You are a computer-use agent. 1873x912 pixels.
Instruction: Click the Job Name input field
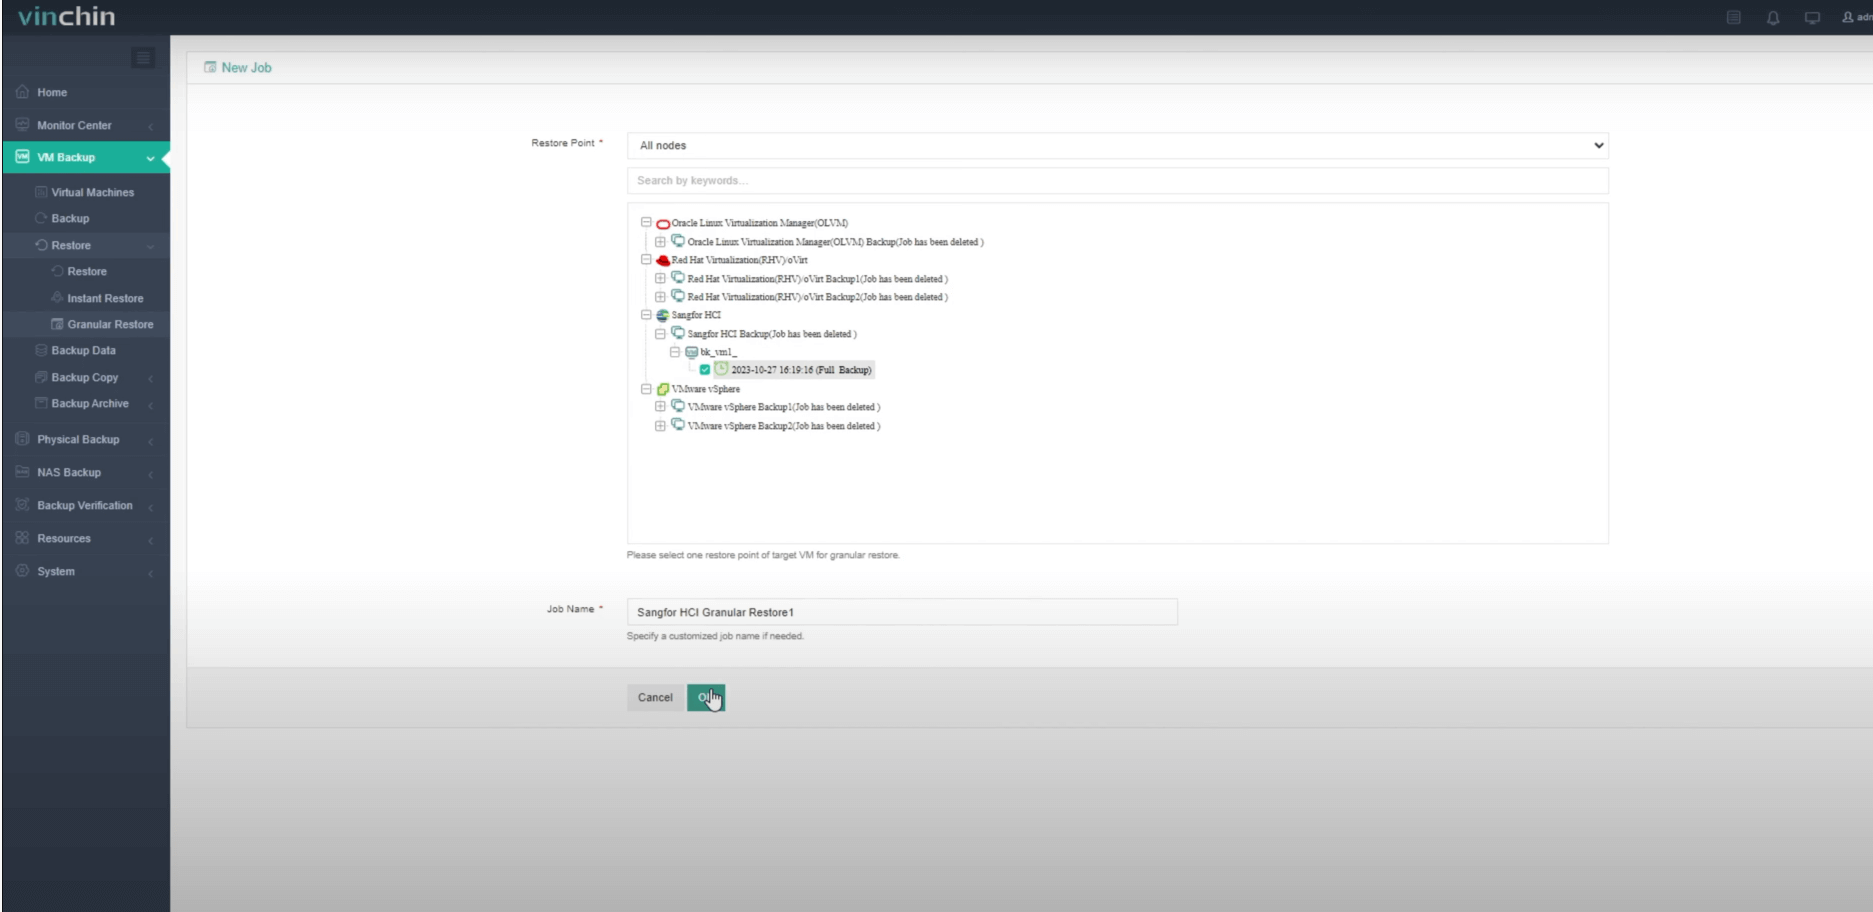click(x=902, y=612)
